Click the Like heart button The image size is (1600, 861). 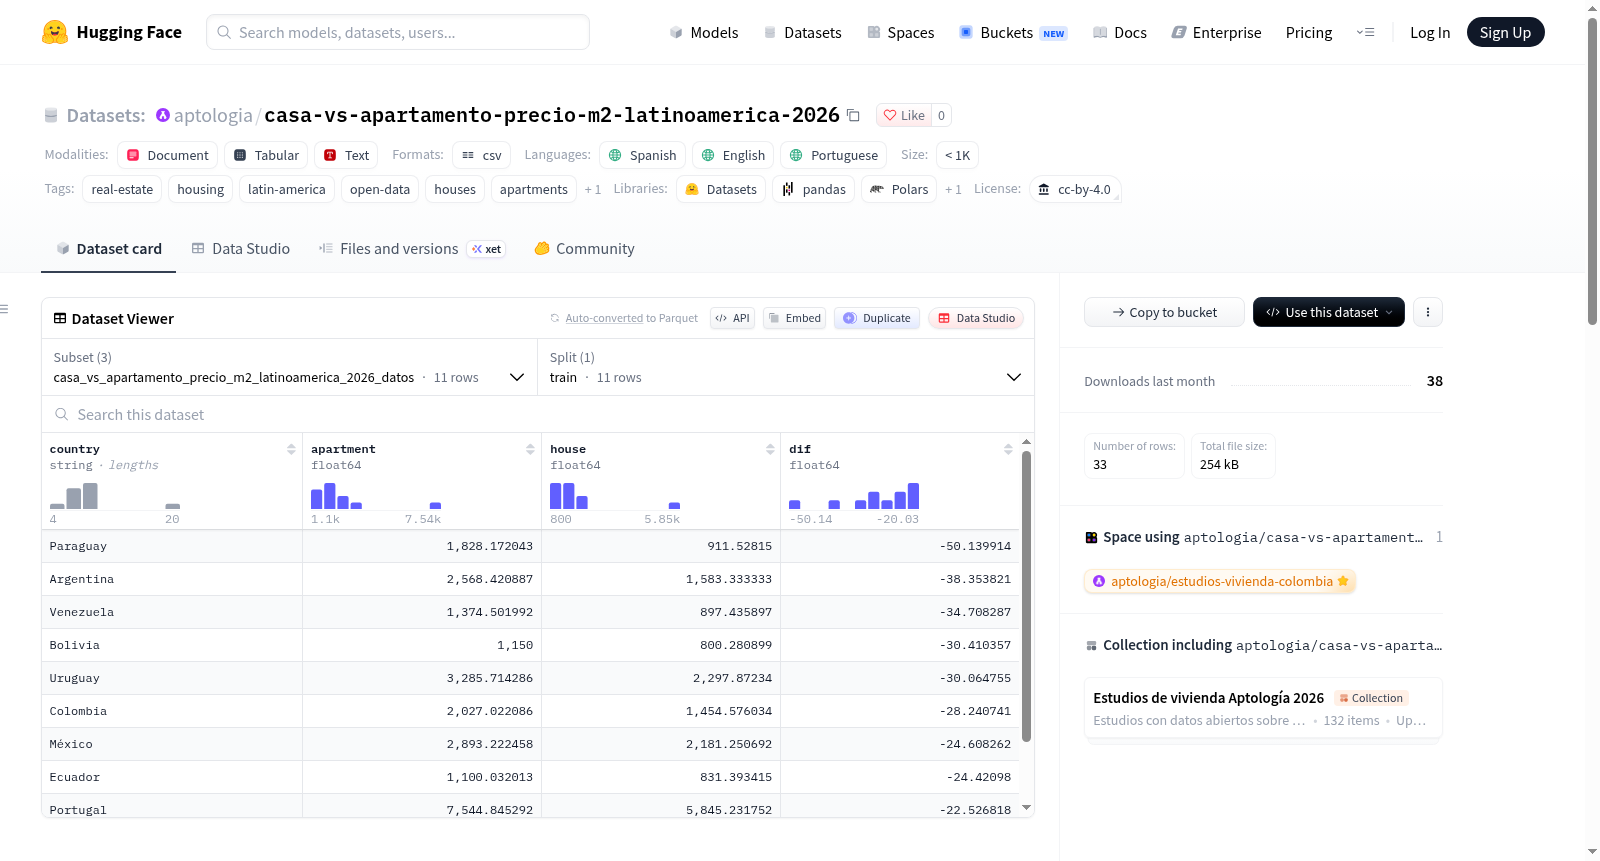(x=904, y=115)
